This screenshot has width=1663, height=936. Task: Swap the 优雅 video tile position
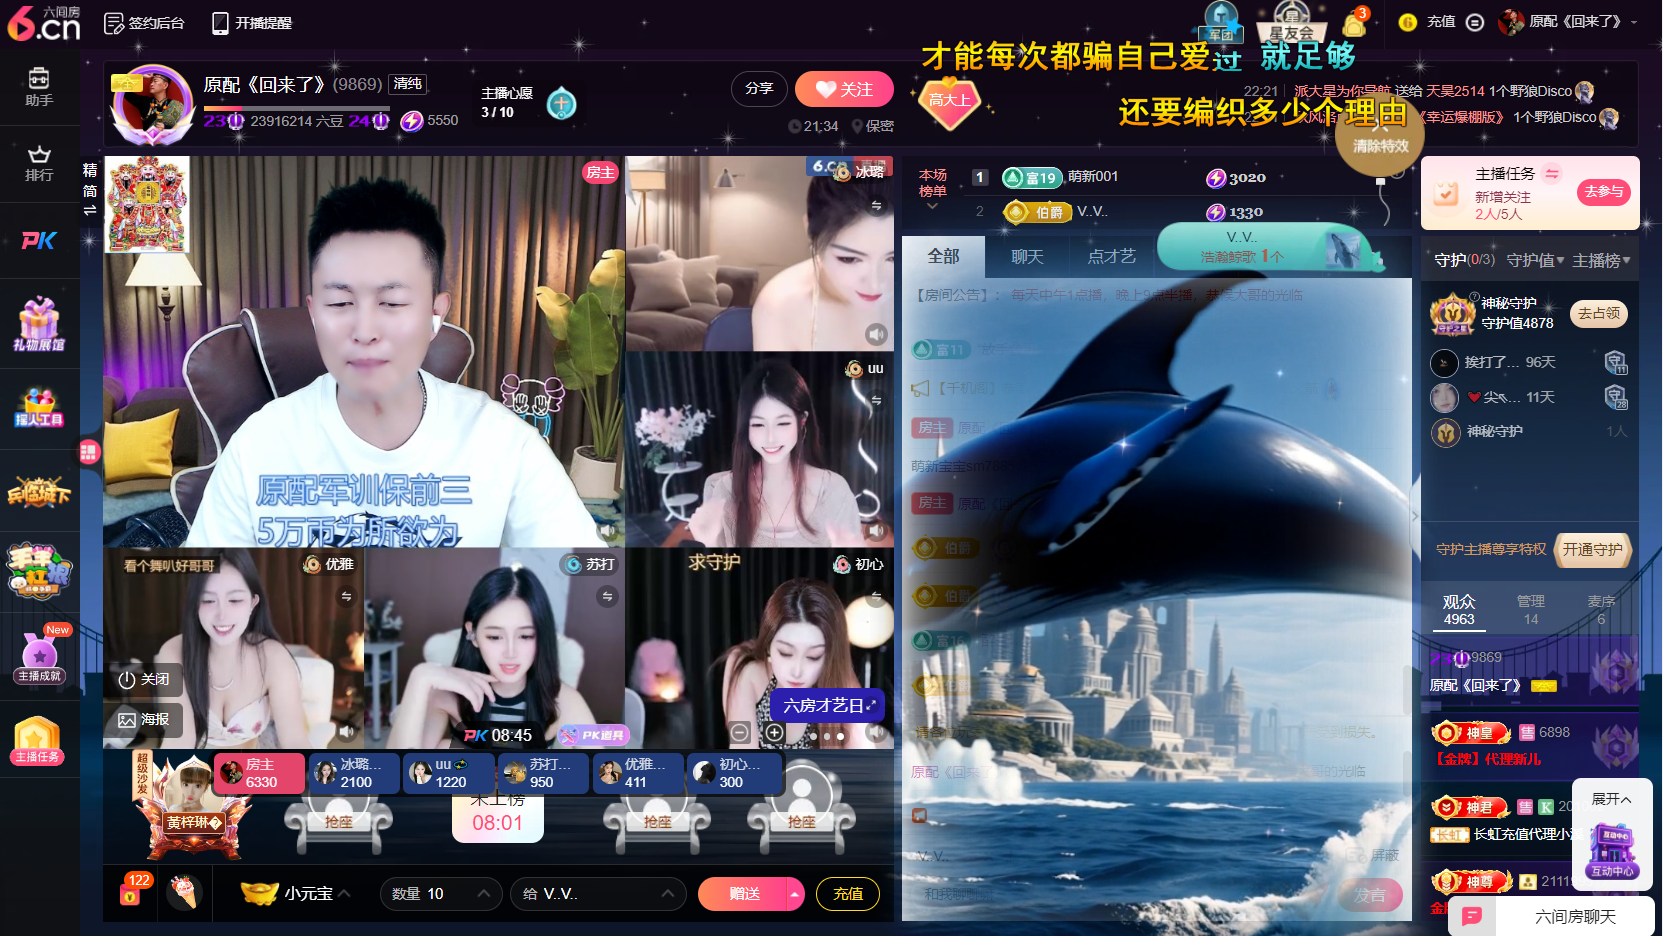point(346,597)
